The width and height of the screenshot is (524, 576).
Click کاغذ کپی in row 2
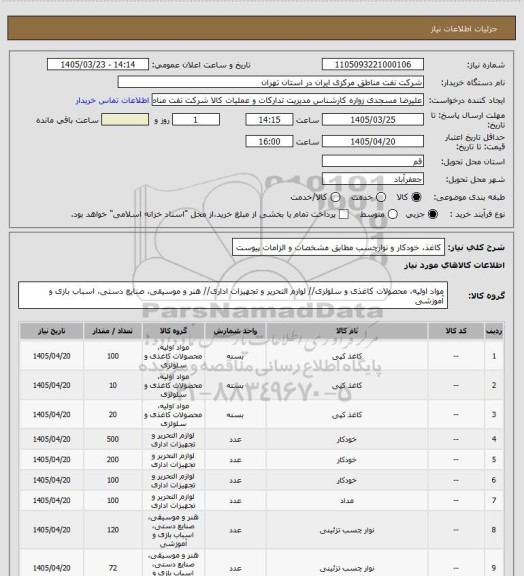click(347, 385)
